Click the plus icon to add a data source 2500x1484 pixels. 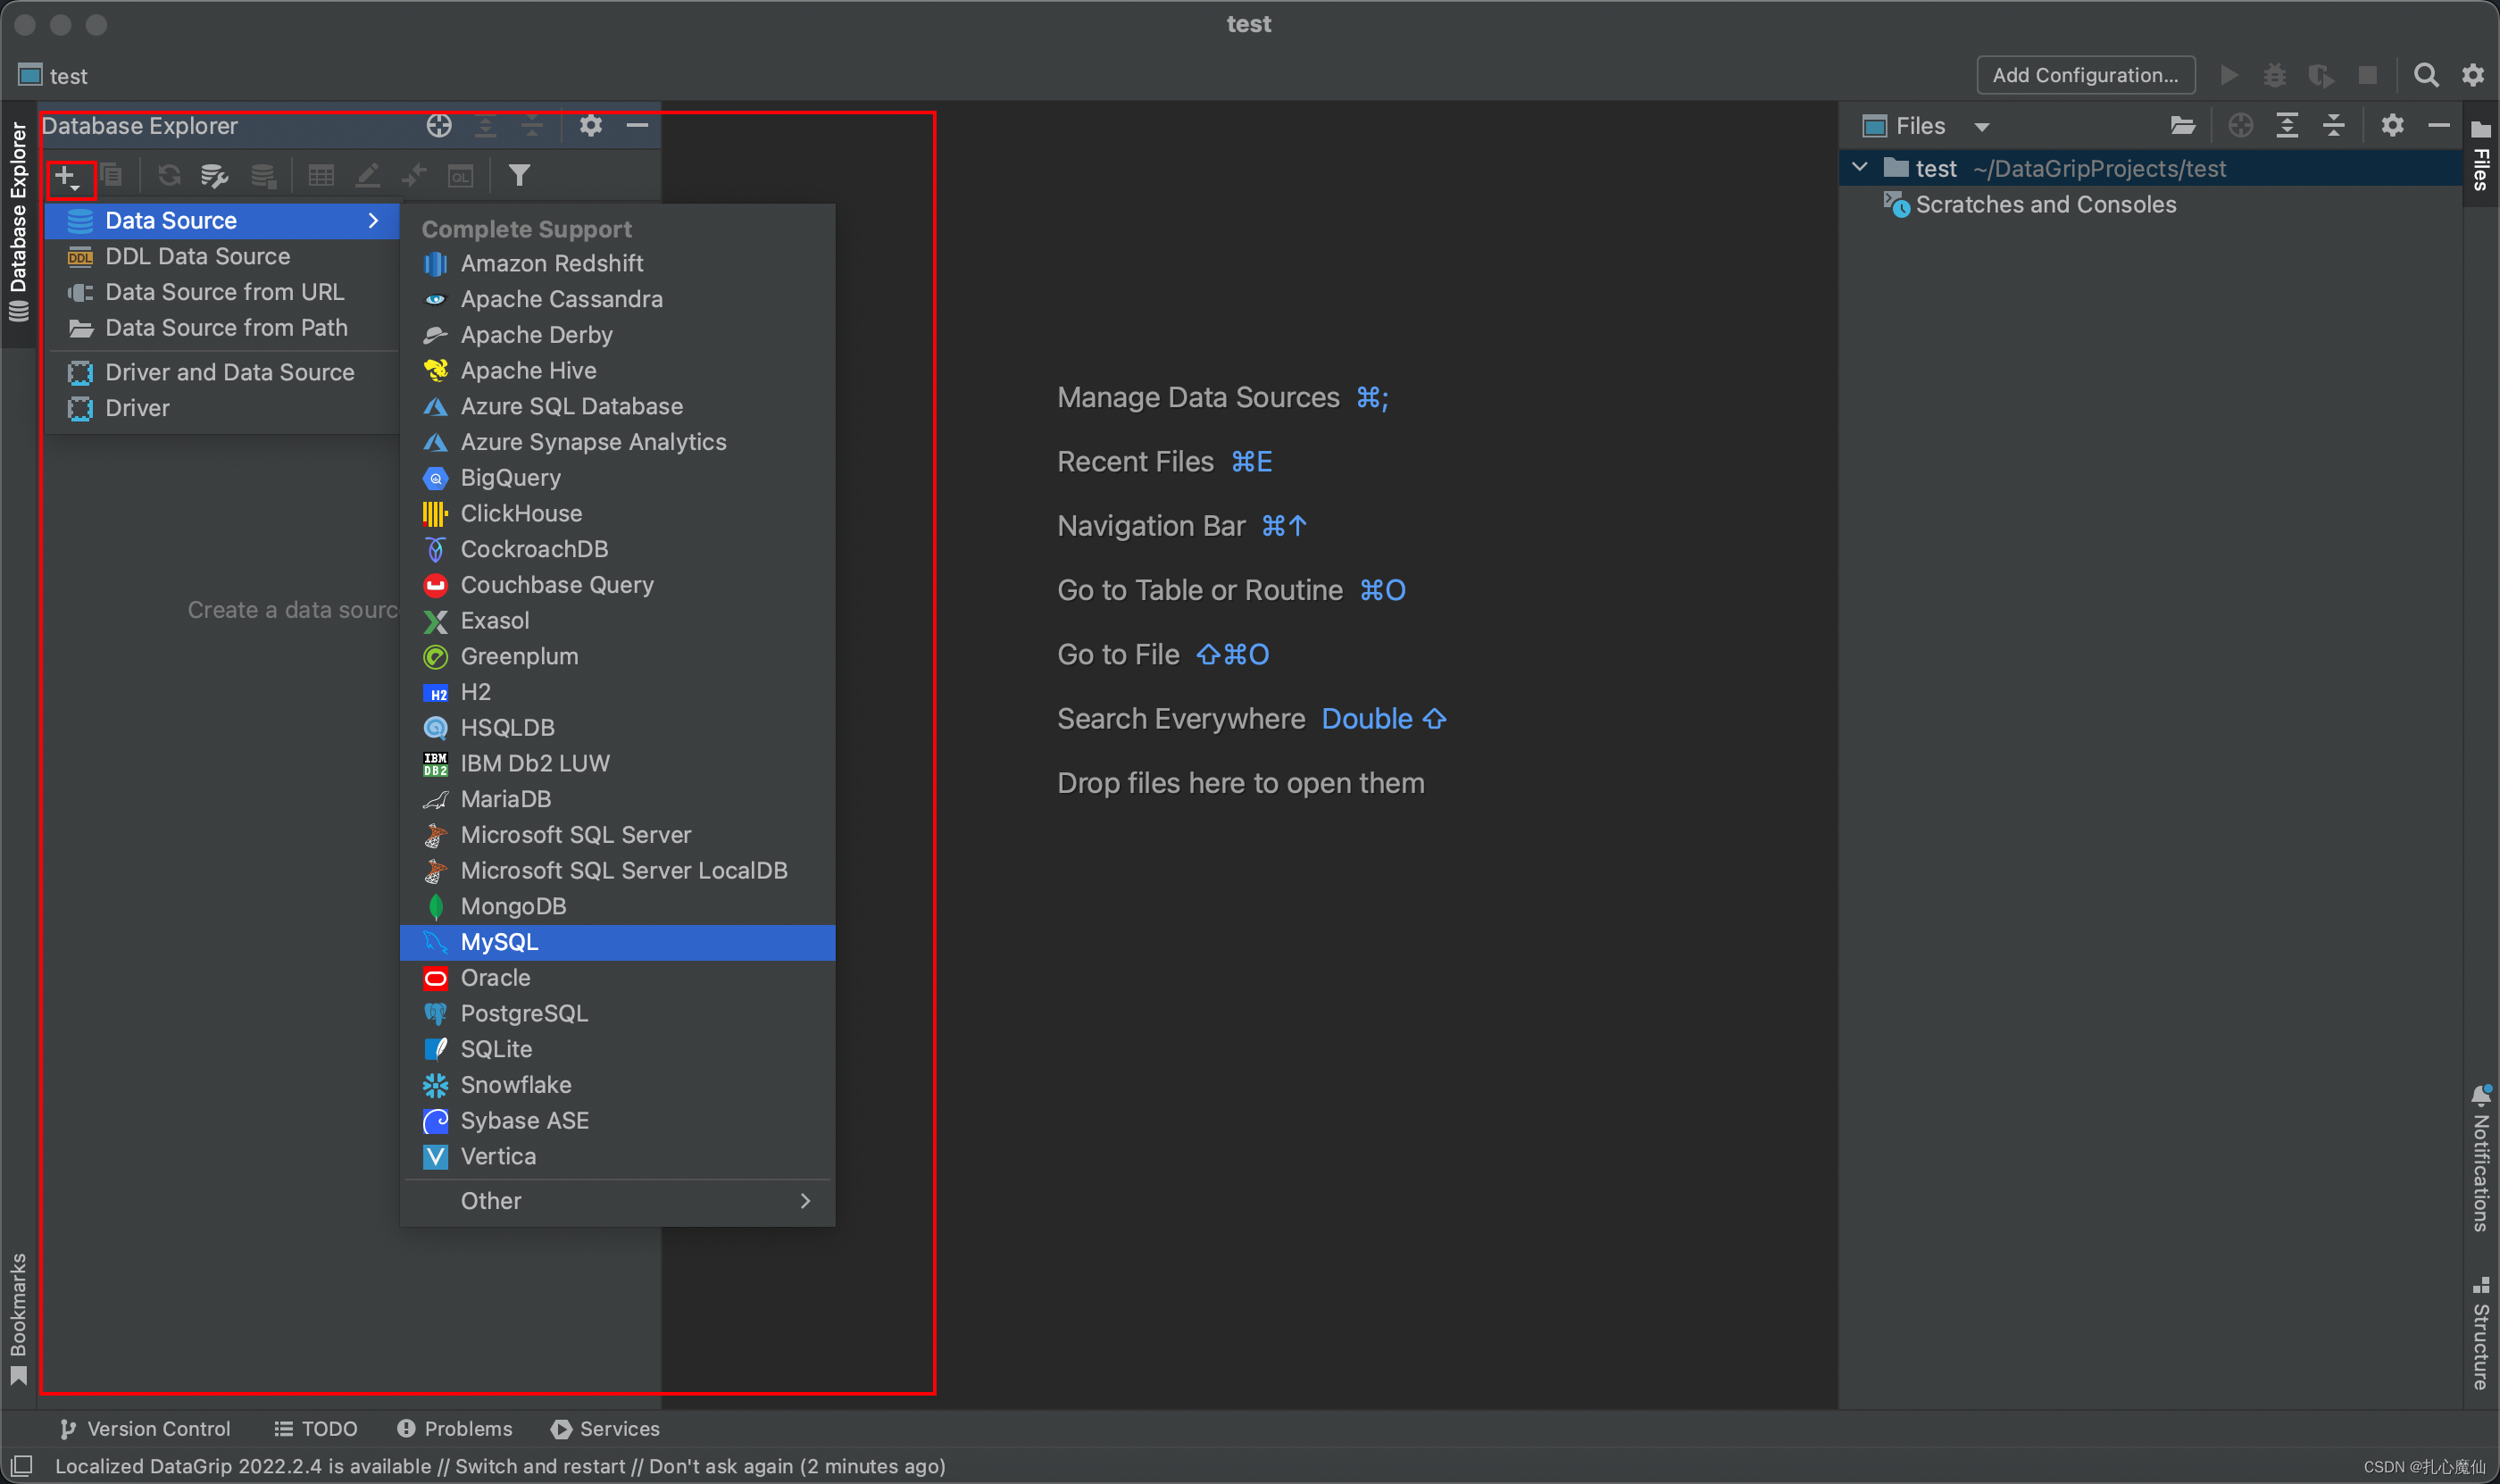pos(66,177)
